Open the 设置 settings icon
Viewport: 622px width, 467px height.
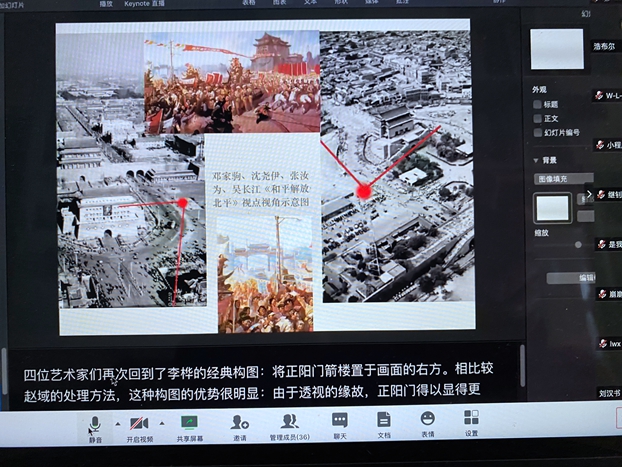471,417
